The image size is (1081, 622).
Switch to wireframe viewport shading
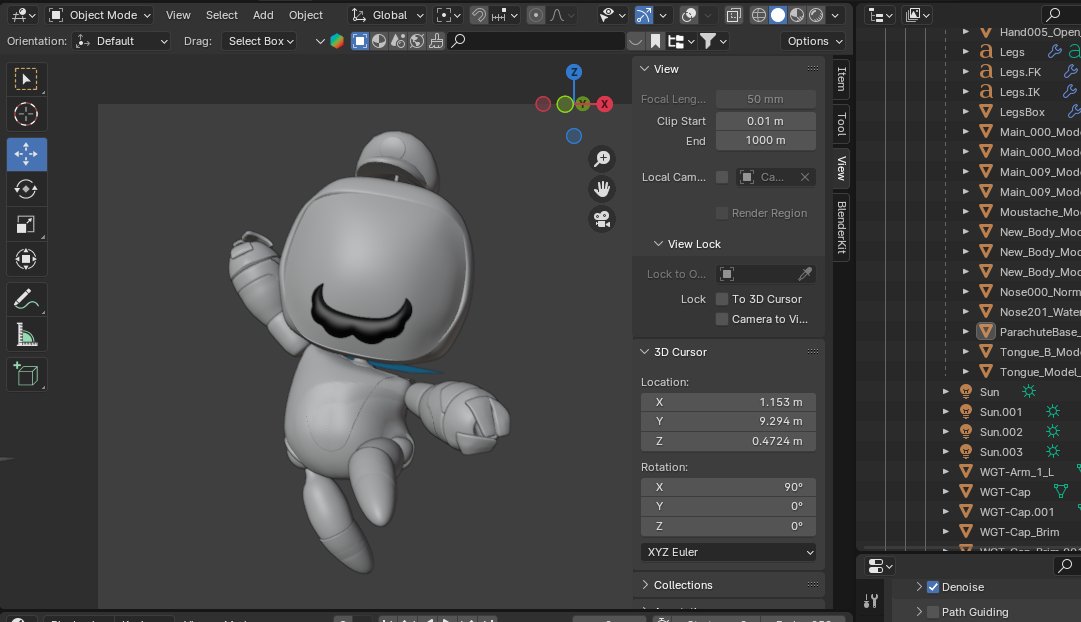pyautogui.click(x=758, y=15)
